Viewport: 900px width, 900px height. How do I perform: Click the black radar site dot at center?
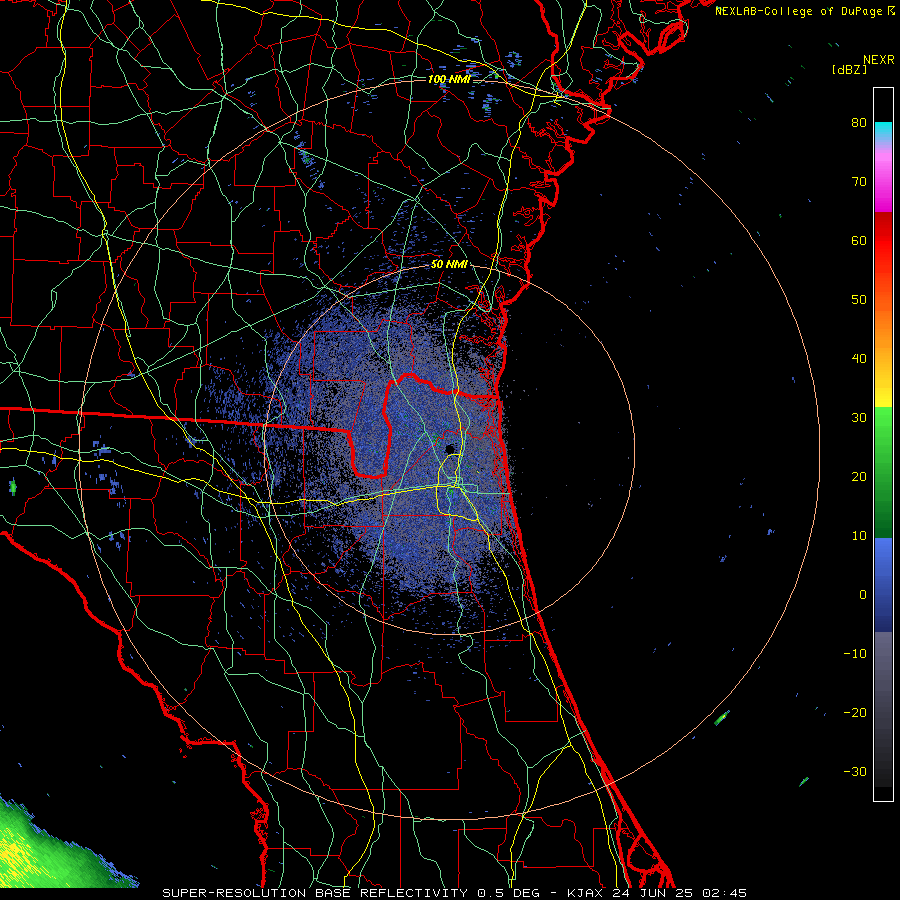[x=450, y=449]
